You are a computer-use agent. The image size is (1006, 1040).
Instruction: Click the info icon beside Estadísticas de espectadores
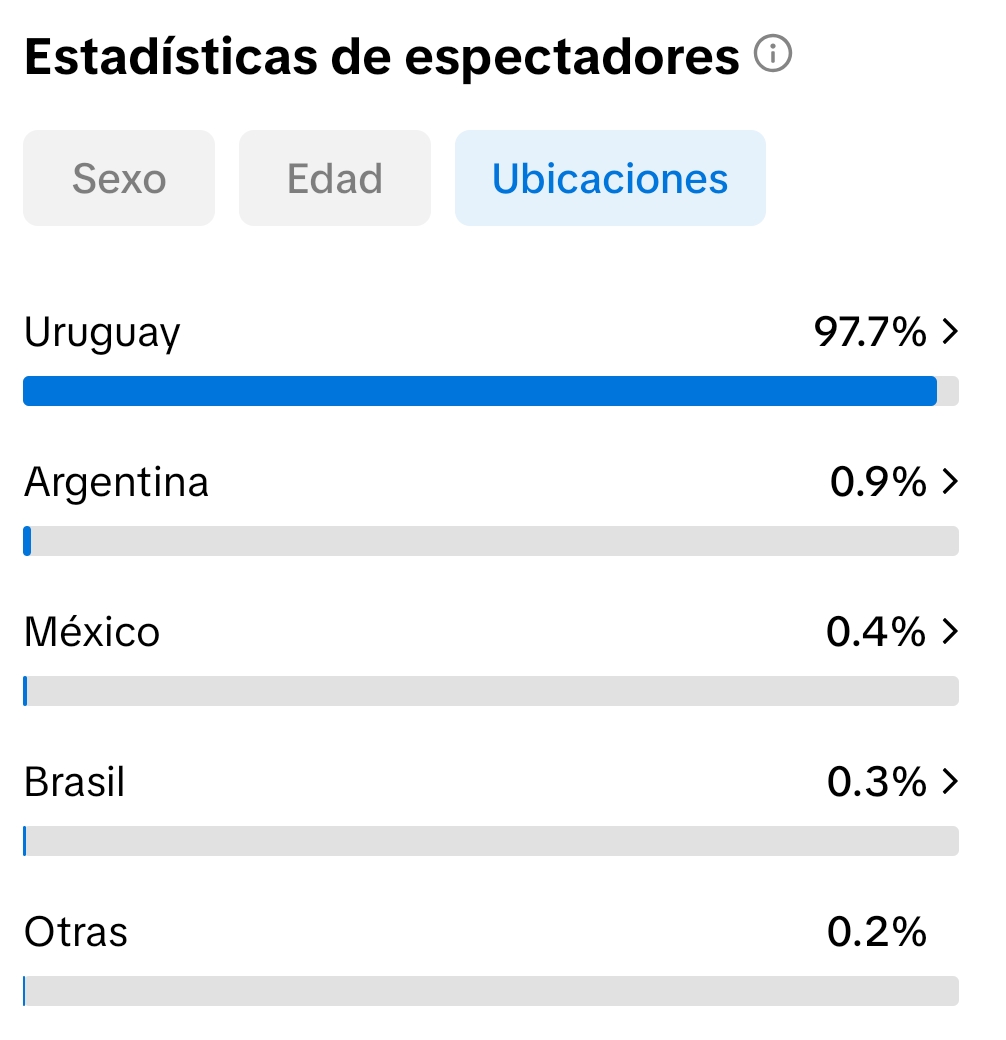point(773,55)
